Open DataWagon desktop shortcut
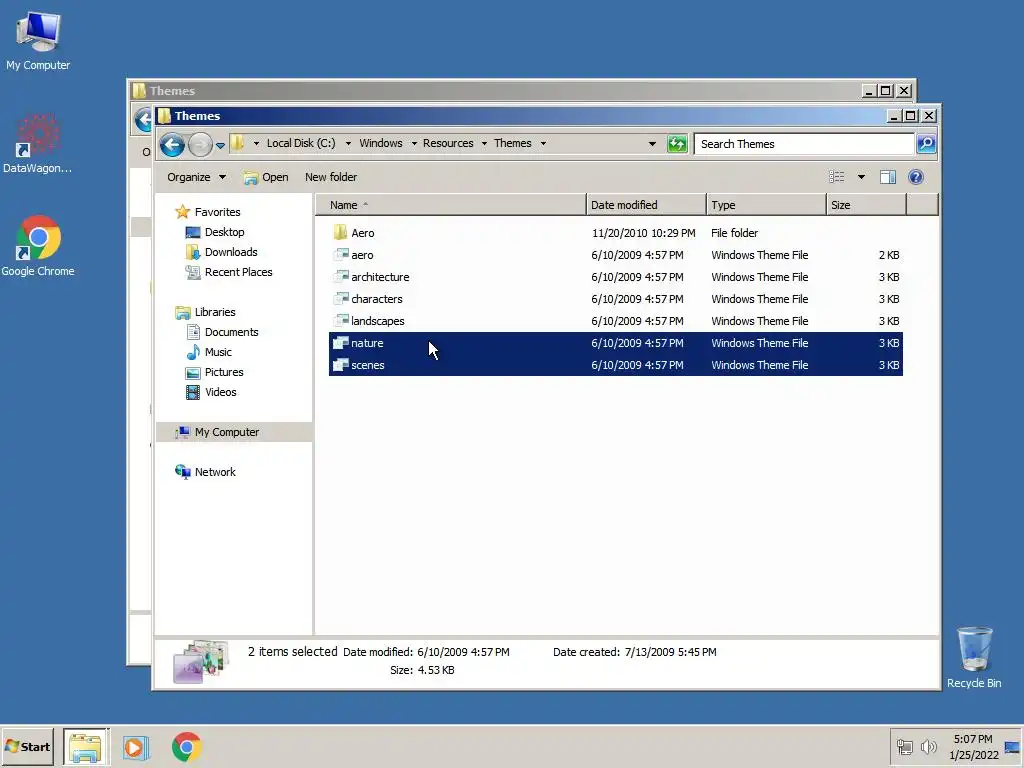This screenshot has width=1024, height=768. [38, 144]
